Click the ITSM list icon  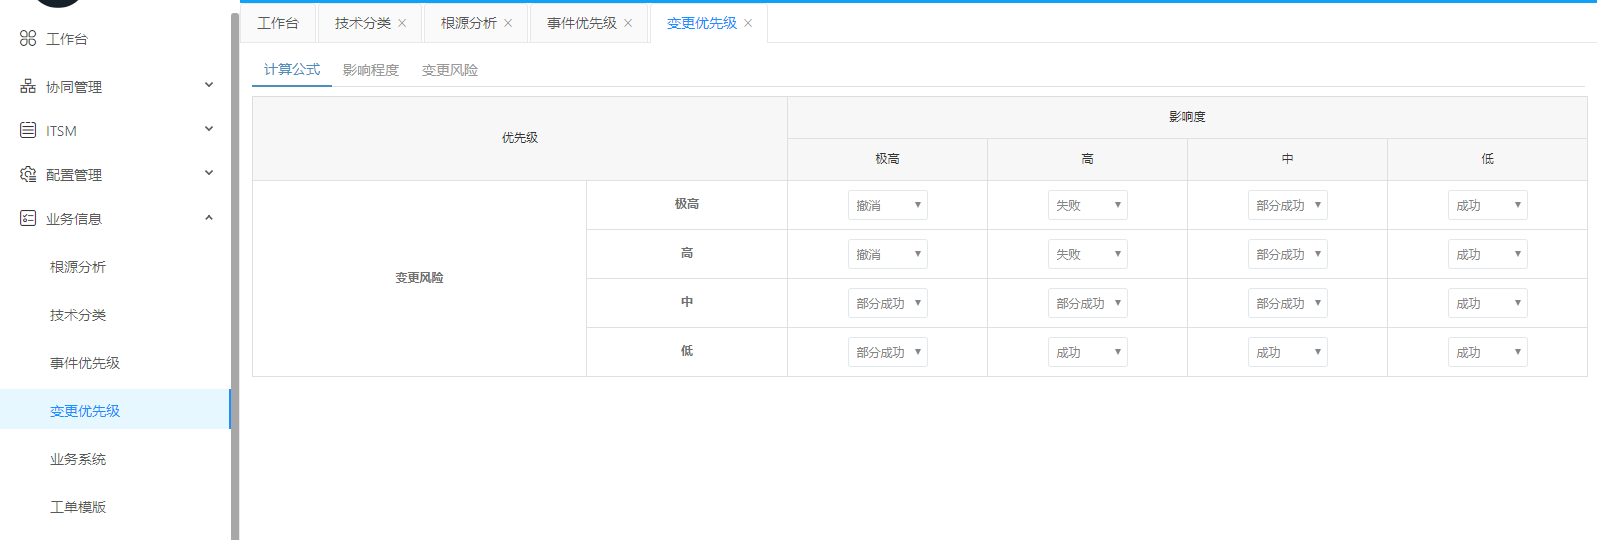tap(28, 130)
